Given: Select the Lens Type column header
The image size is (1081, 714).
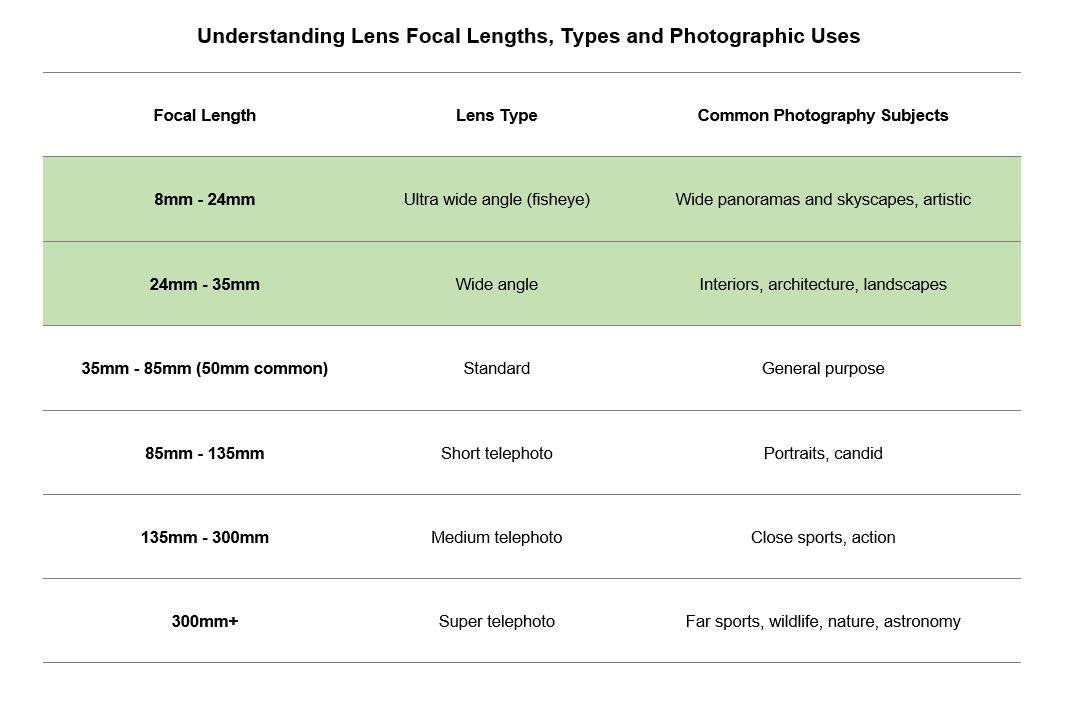Looking at the screenshot, I should click(x=496, y=115).
